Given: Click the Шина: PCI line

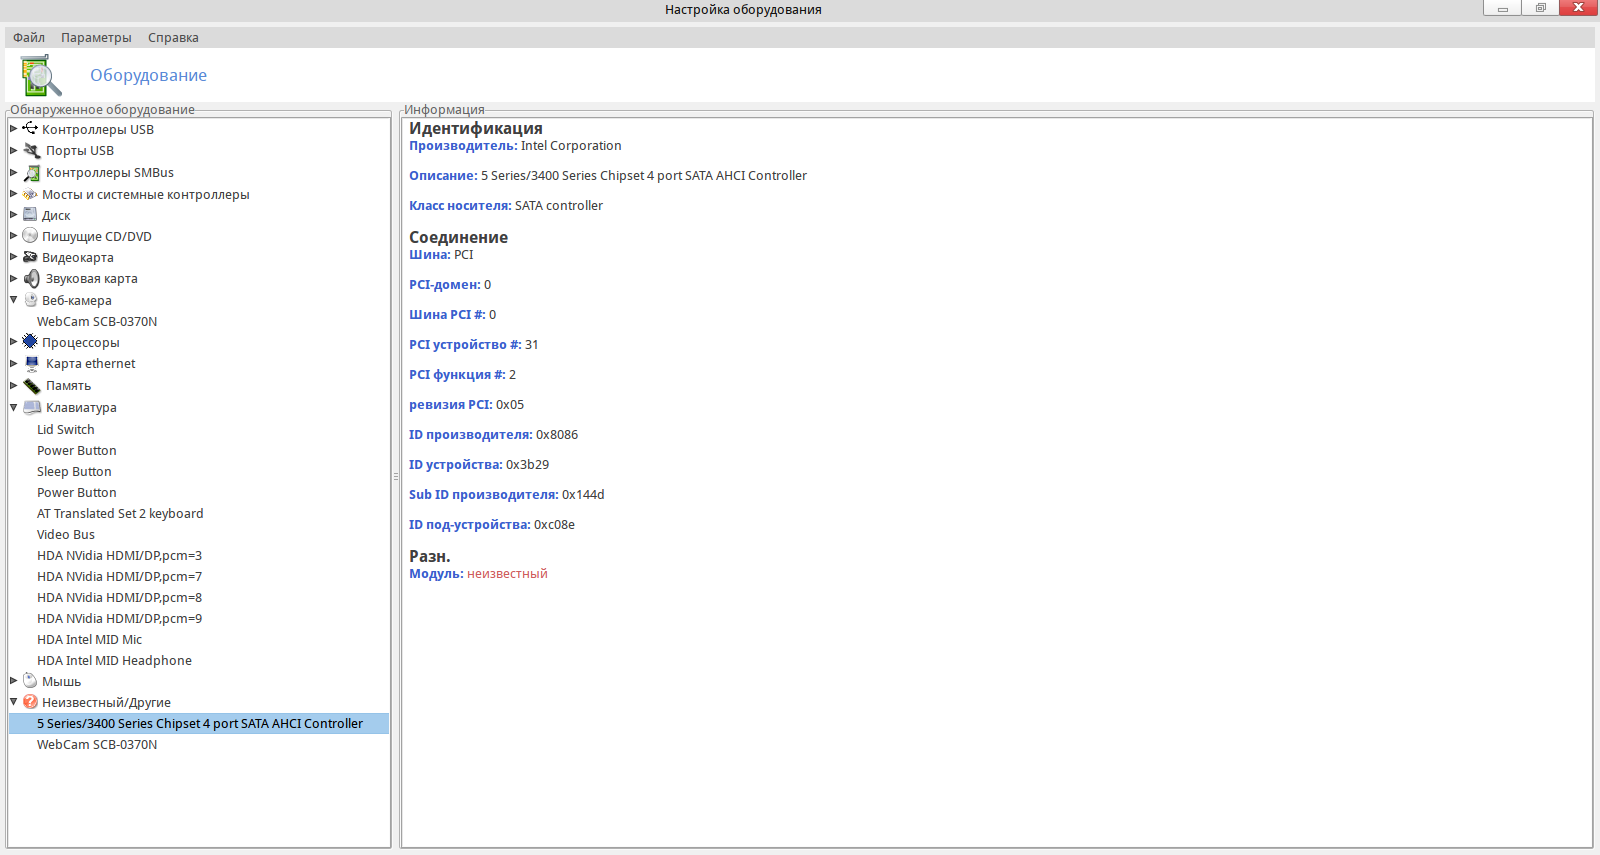Looking at the screenshot, I should [x=441, y=254].
